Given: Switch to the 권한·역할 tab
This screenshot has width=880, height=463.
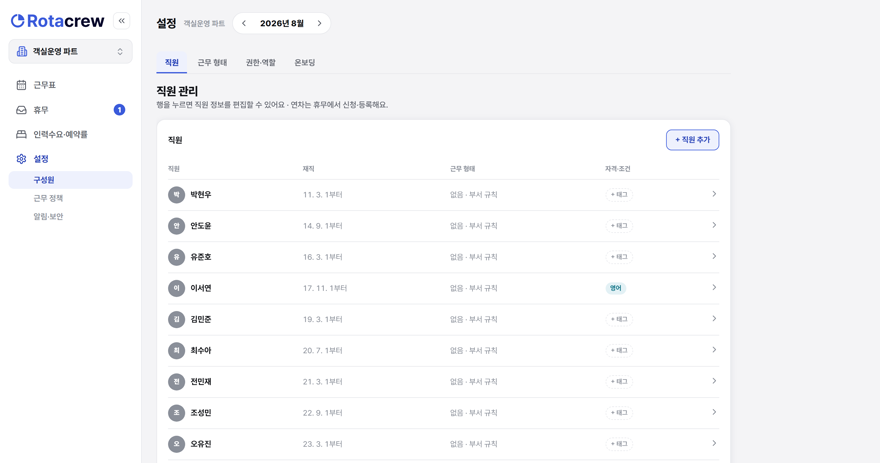Looking at the screenshot, I should (x=260, y=62).
